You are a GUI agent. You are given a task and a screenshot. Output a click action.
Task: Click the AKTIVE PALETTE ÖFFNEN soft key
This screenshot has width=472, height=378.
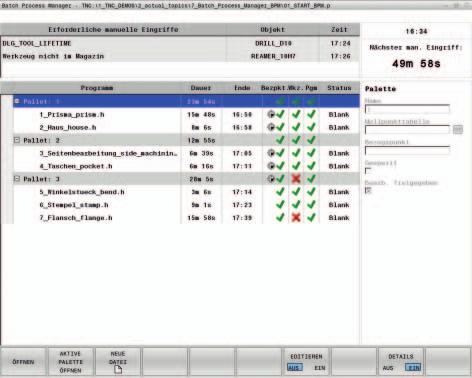click(70, 362)
